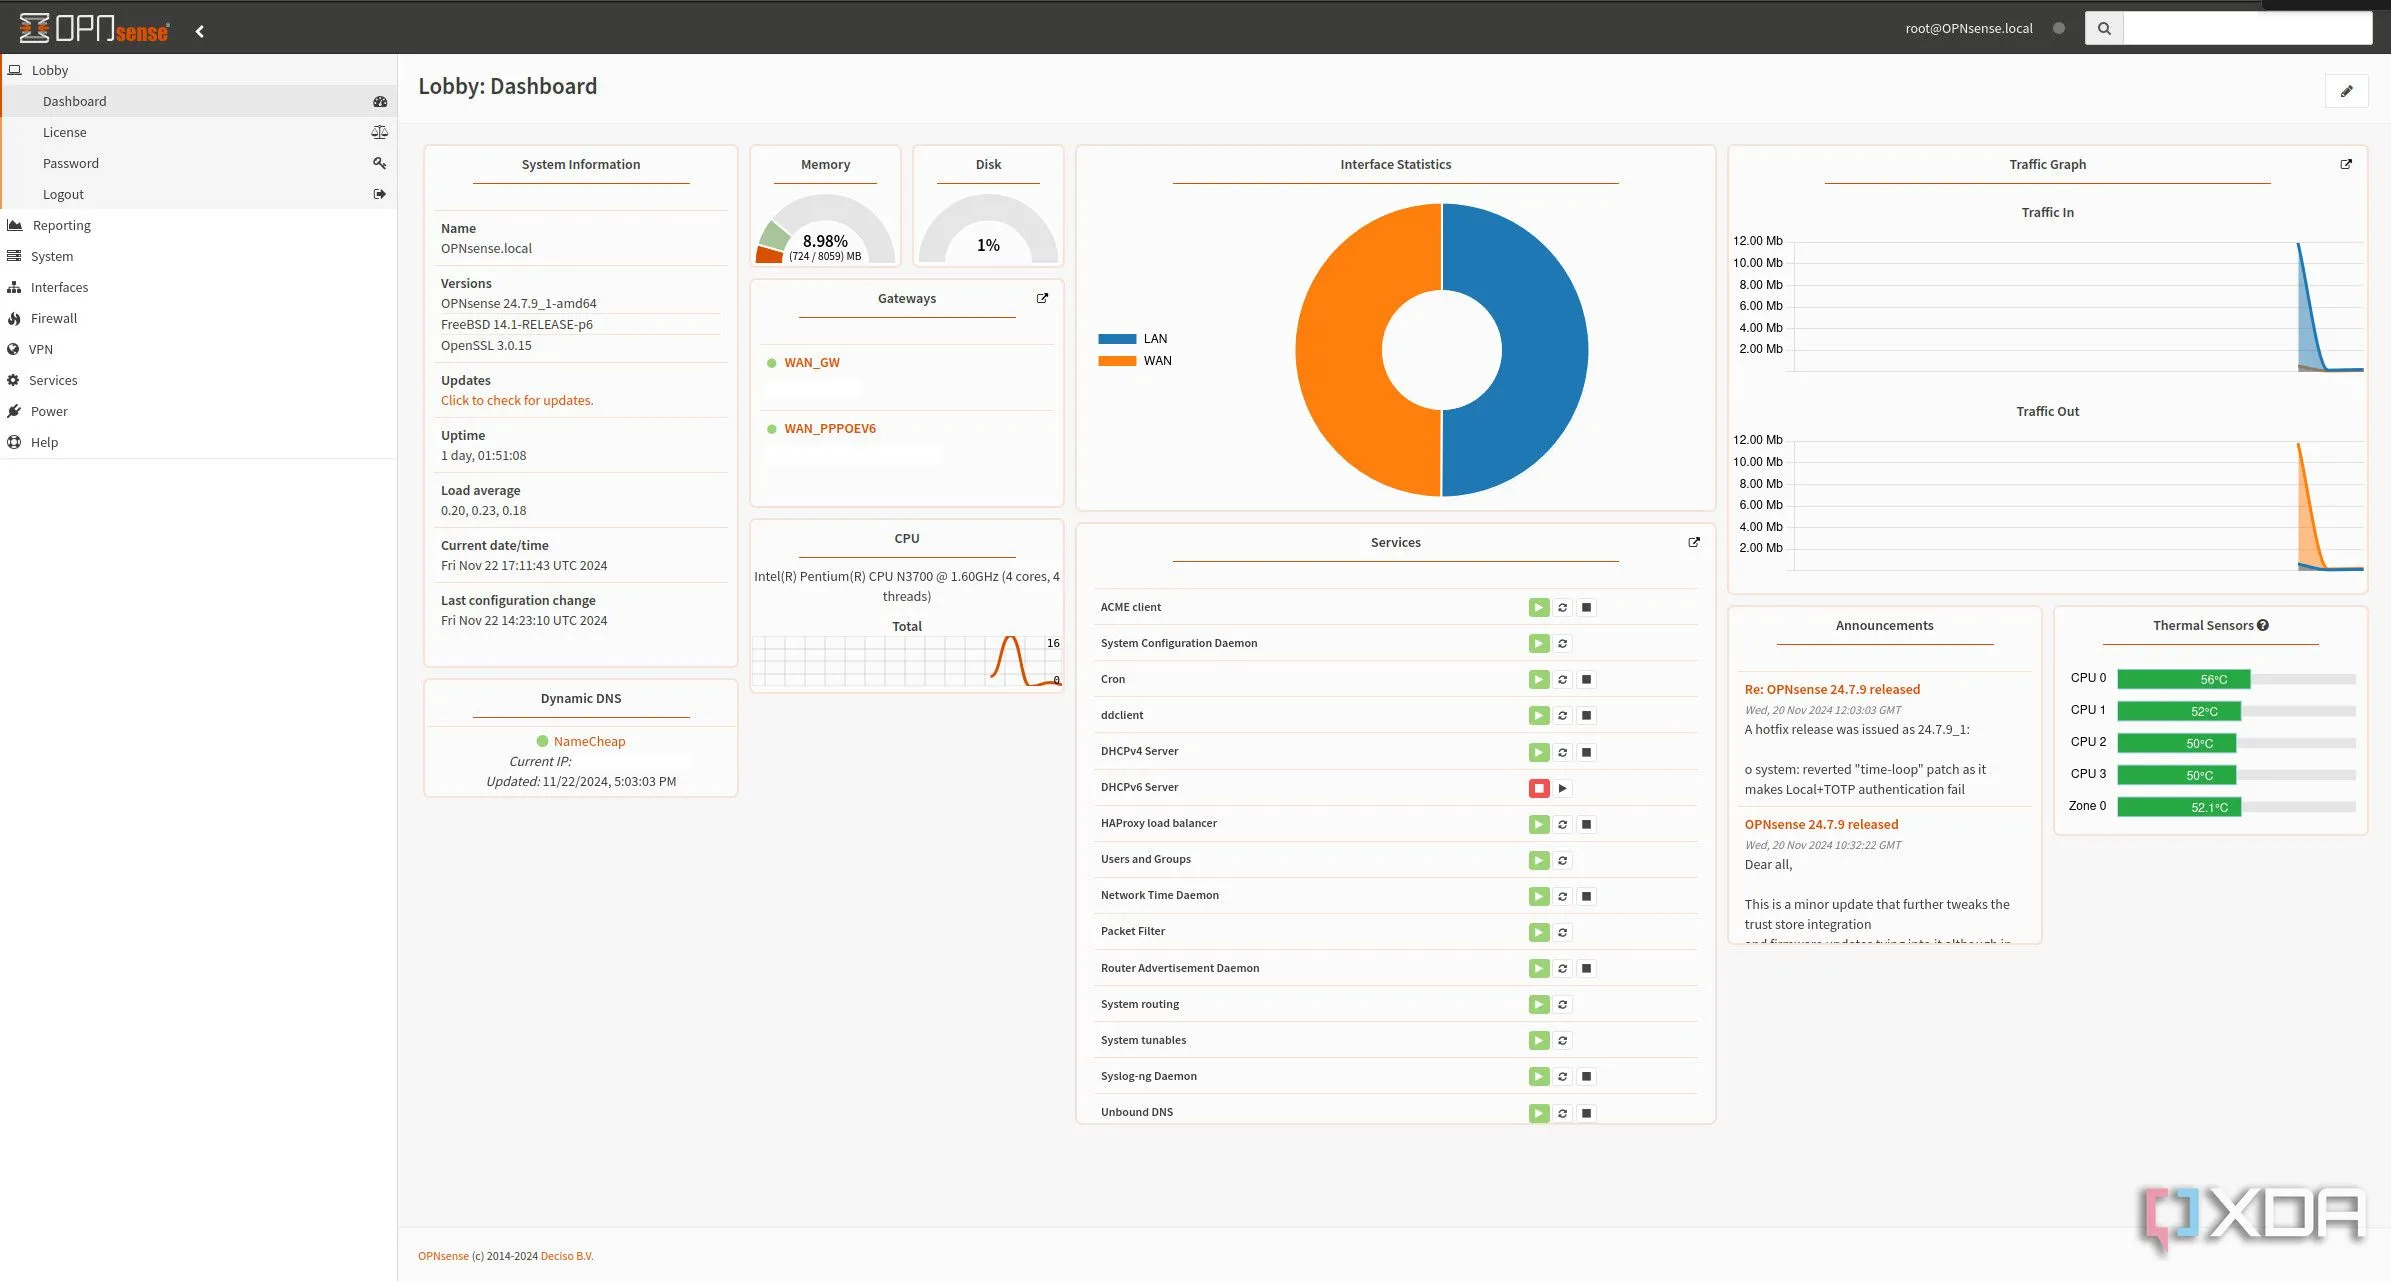Open the 'Re: OPNsense 24.7.9 released' announcement

tap(1831, 689)
